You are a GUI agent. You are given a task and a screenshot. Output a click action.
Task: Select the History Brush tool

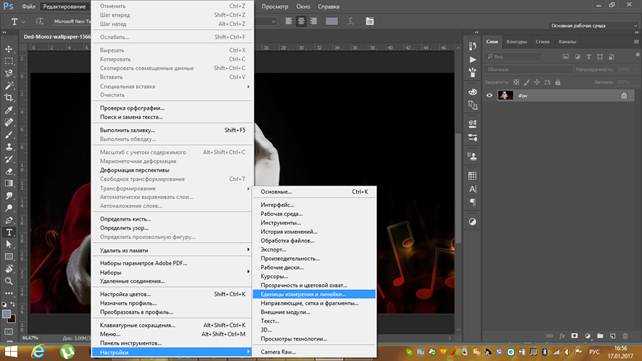tap(9, 159)
